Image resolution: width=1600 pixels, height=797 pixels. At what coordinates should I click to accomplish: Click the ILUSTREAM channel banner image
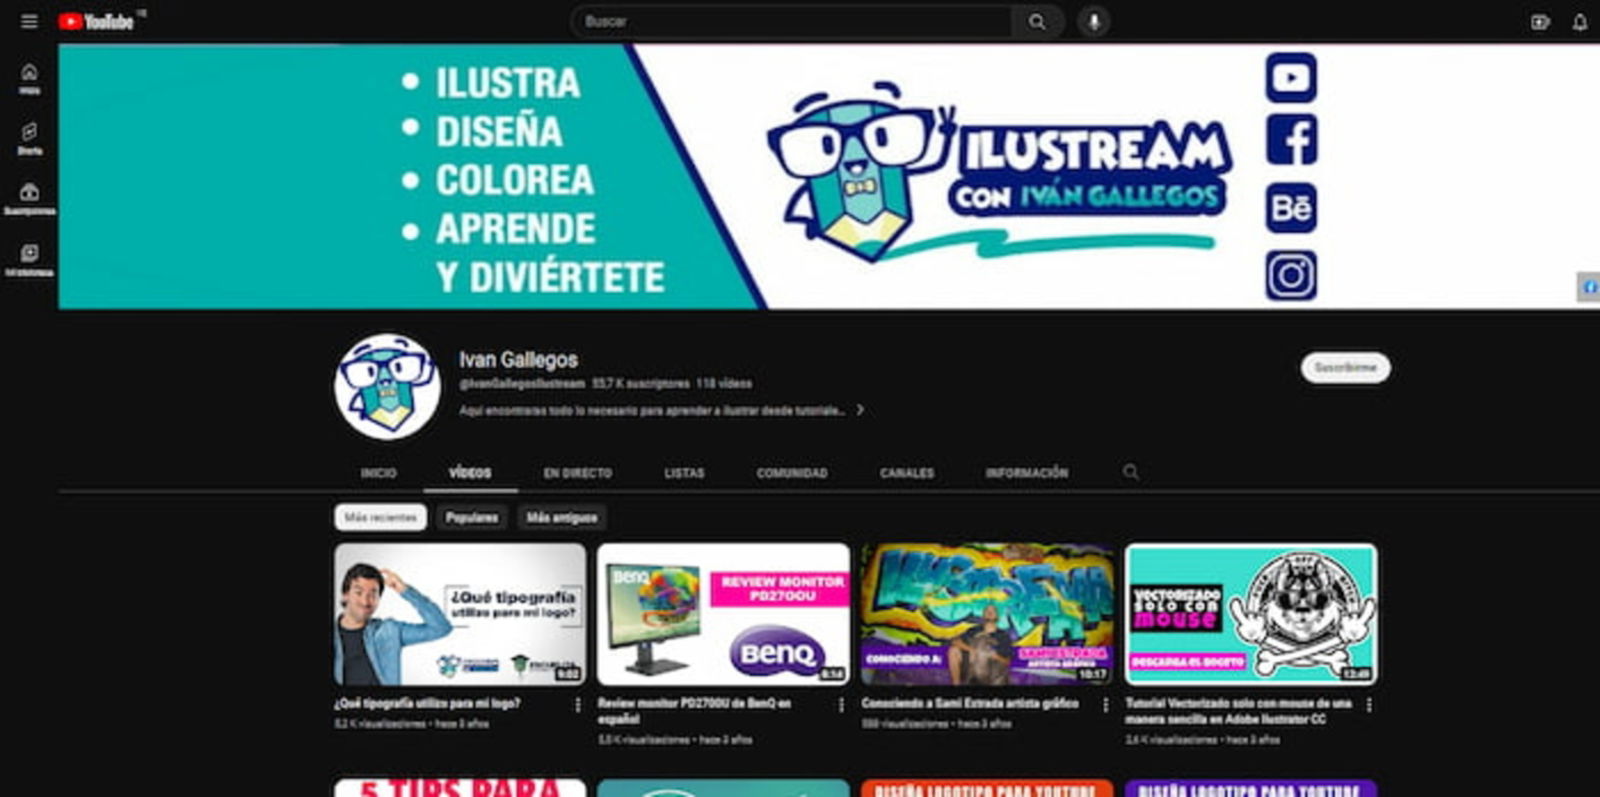(x=829, y=176)
